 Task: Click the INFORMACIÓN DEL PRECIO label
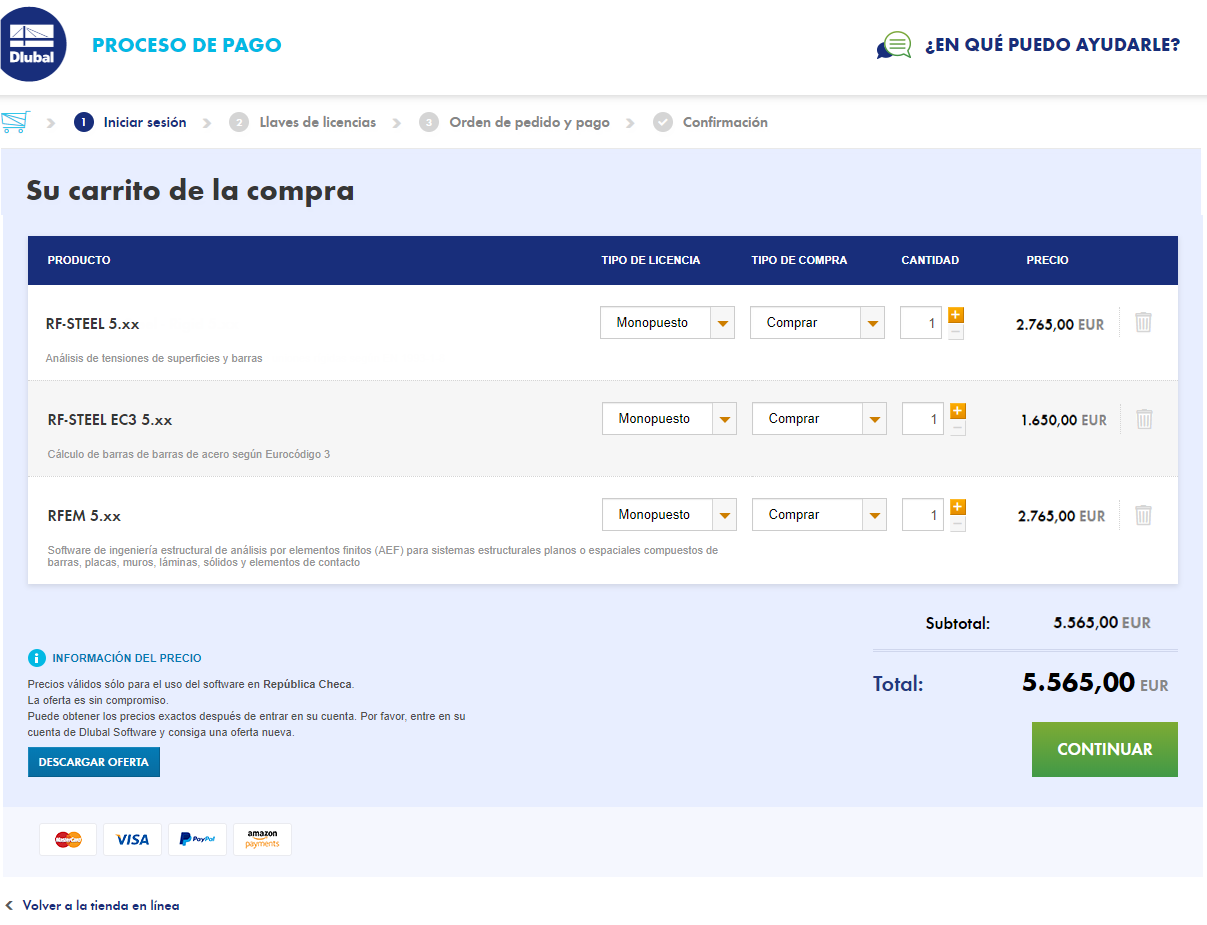click(x=127, y=658)
